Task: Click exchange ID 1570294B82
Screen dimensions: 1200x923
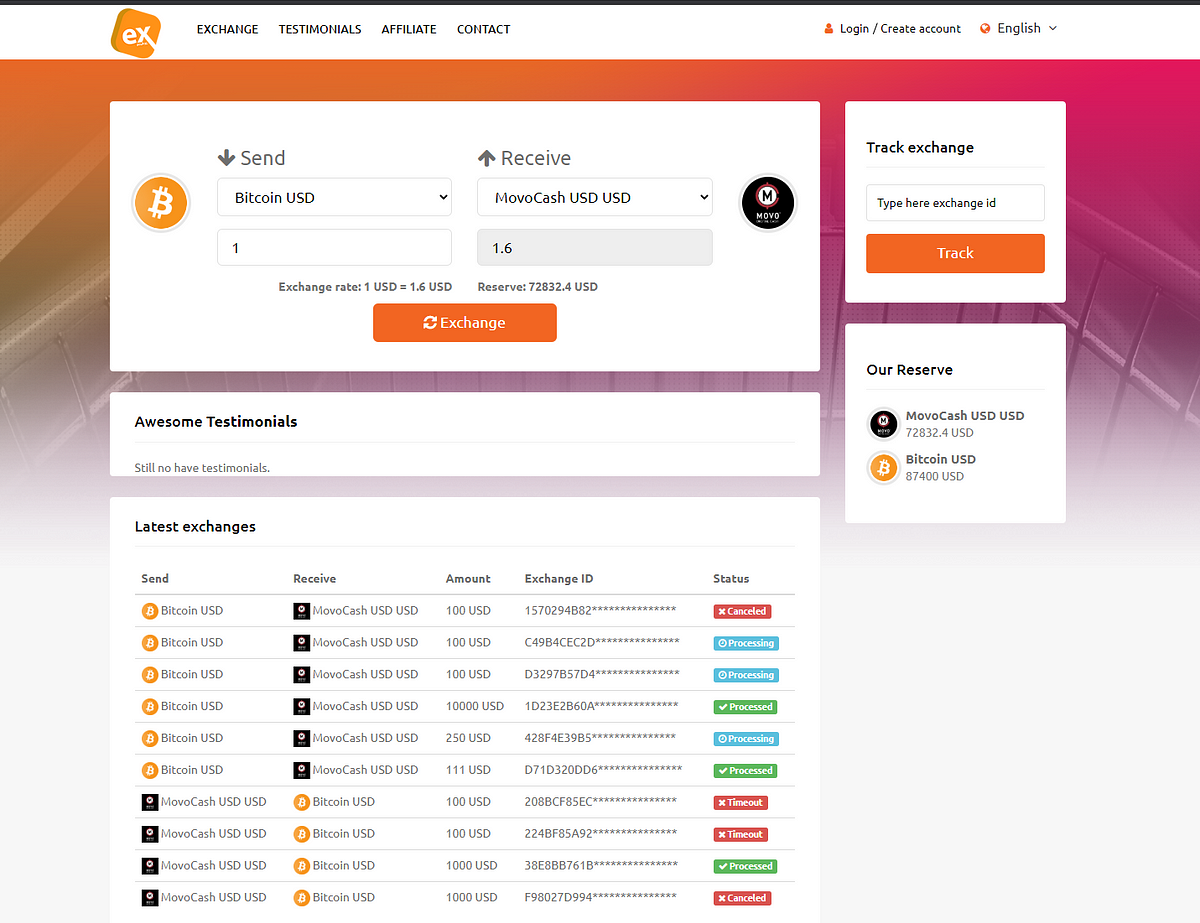Action: 600,611
